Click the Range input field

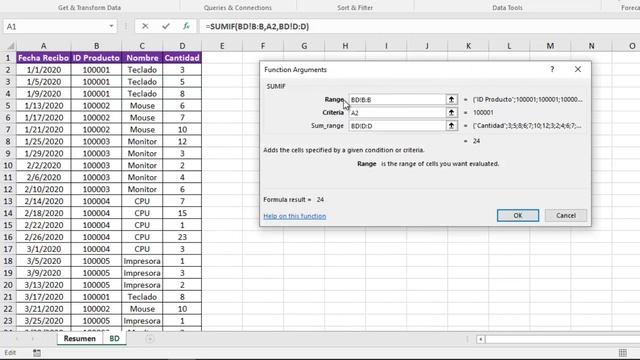pos(397,99)
